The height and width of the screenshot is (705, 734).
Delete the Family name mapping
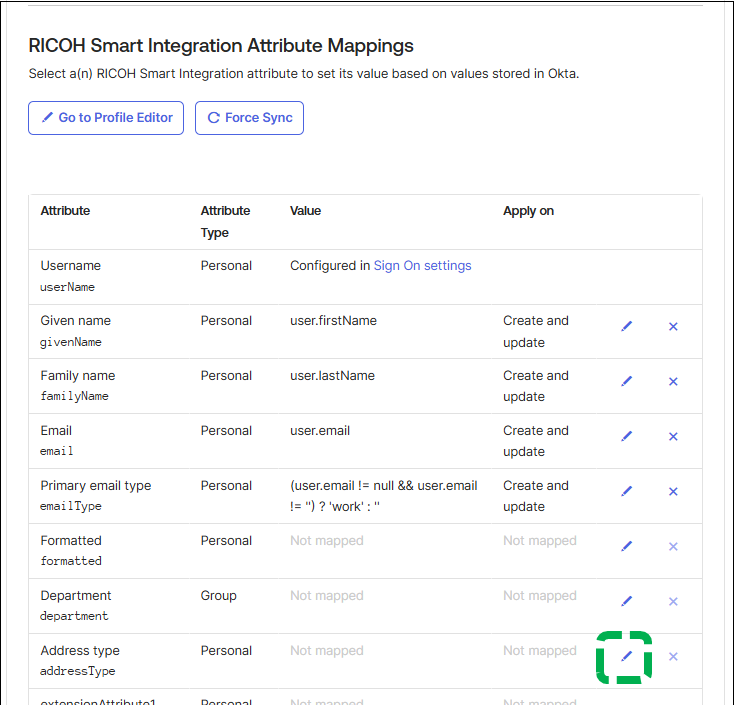coord(673,382)
